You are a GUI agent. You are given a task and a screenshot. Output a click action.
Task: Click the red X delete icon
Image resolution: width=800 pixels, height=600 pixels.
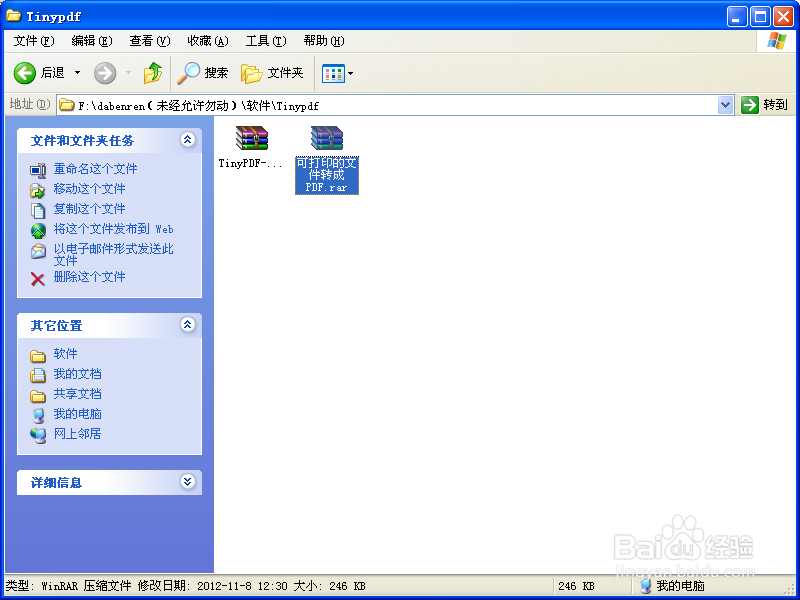click(x=38, y=279)
